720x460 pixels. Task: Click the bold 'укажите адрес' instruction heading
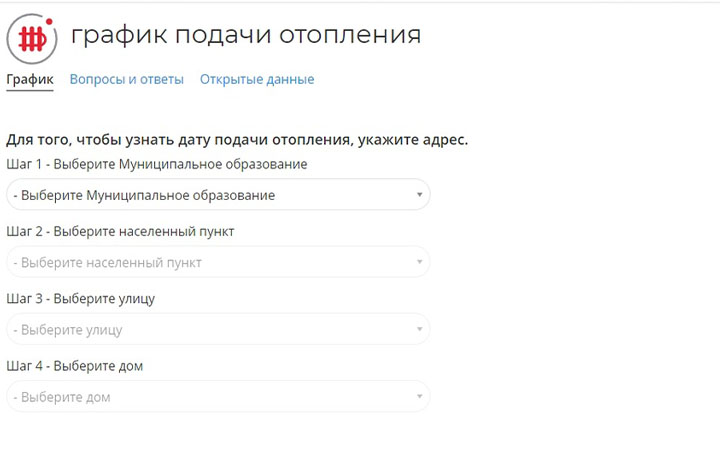click(x=237, y=139)
